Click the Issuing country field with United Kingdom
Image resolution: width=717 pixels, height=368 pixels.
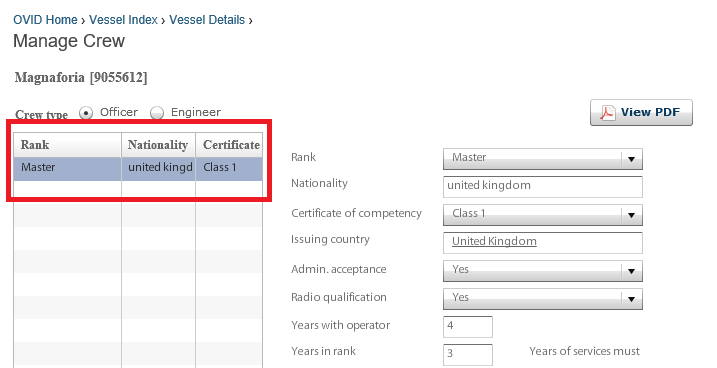(x=543, y=242)
